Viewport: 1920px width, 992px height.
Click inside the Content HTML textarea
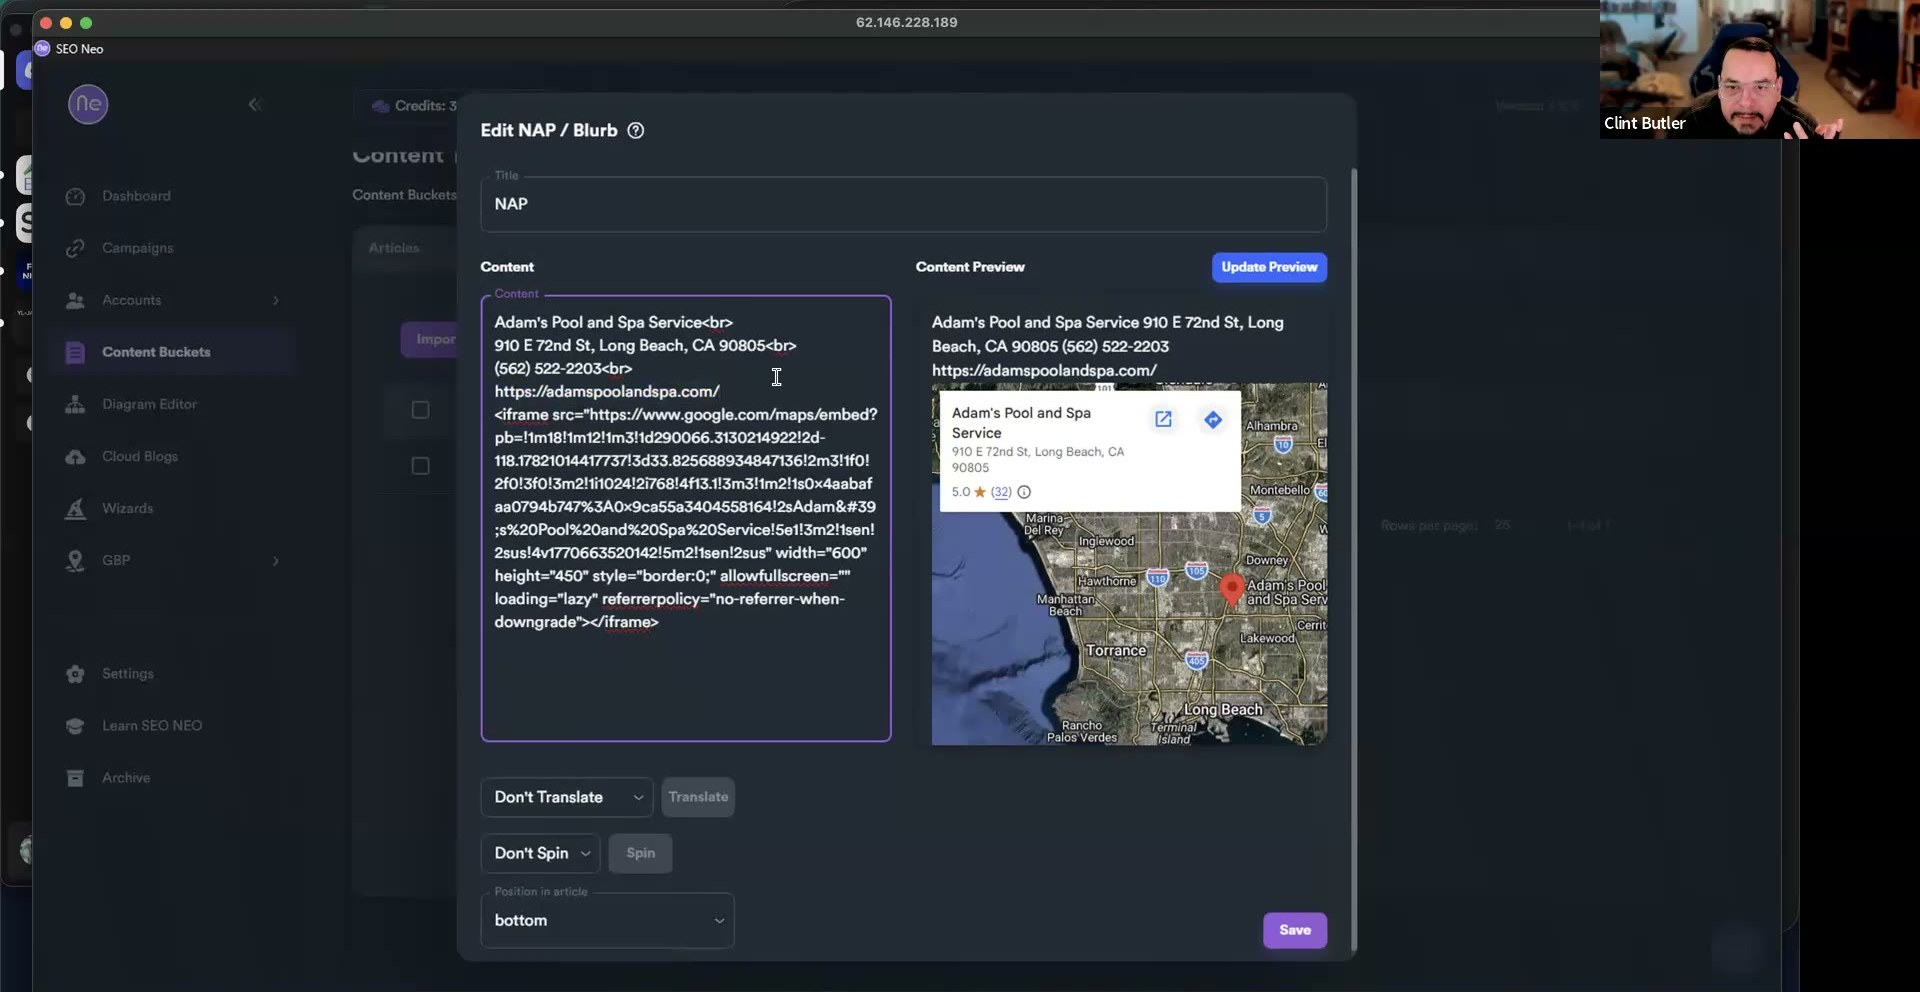point(686,518)
